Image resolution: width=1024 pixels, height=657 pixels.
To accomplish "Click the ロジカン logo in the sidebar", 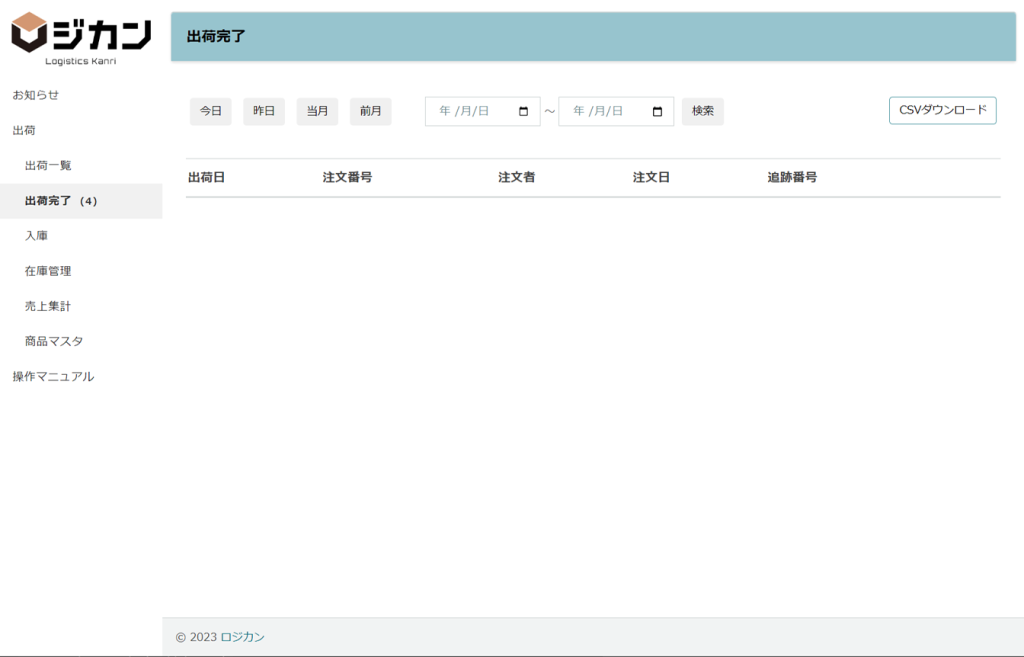I will [x=81, y=38].
